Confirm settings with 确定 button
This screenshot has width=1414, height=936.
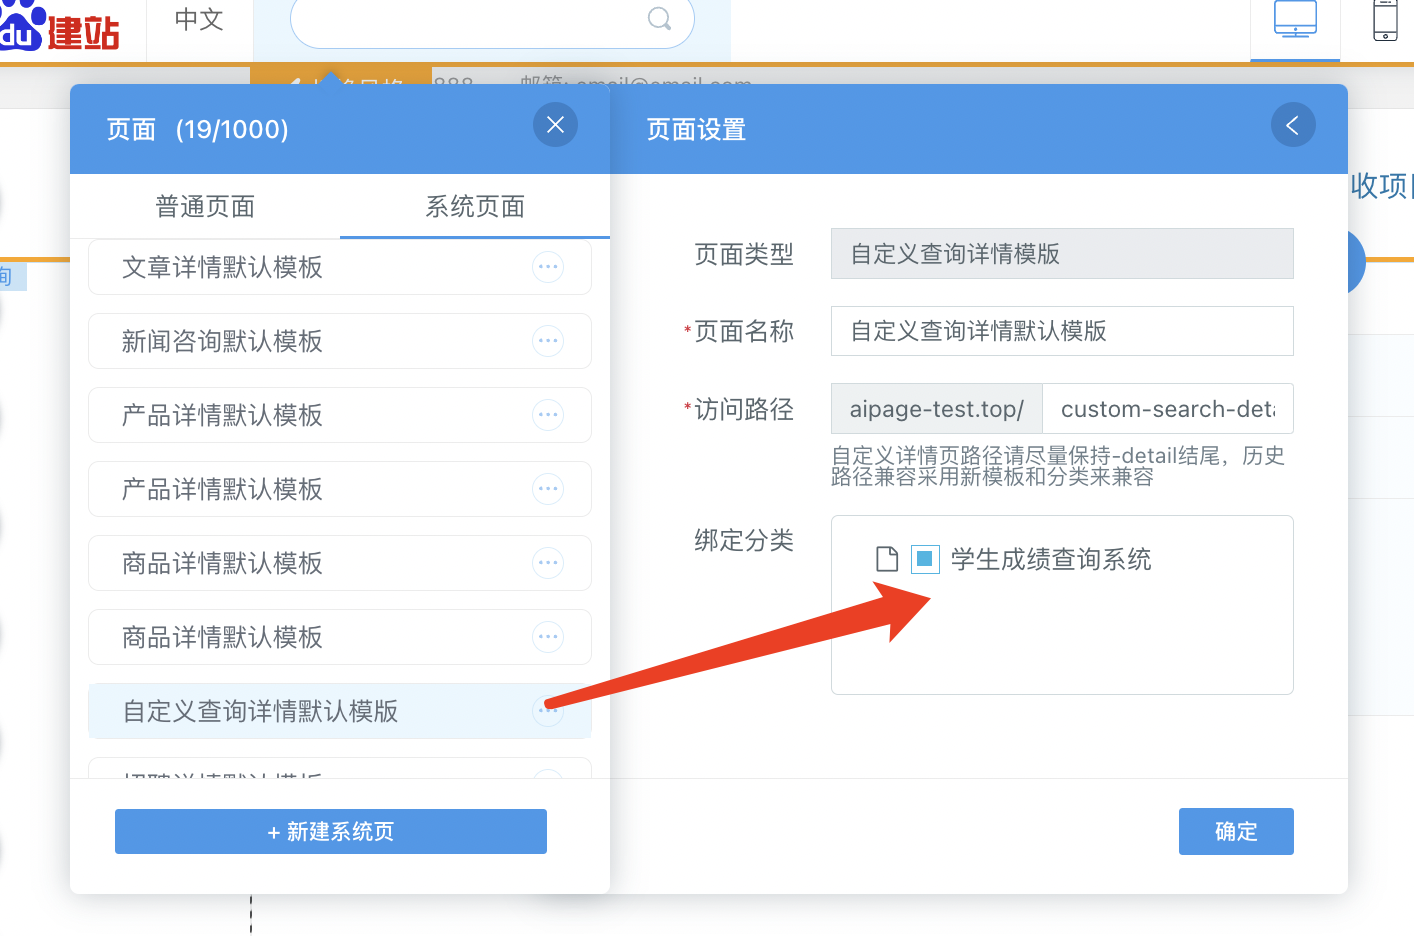coord(1236,831)
